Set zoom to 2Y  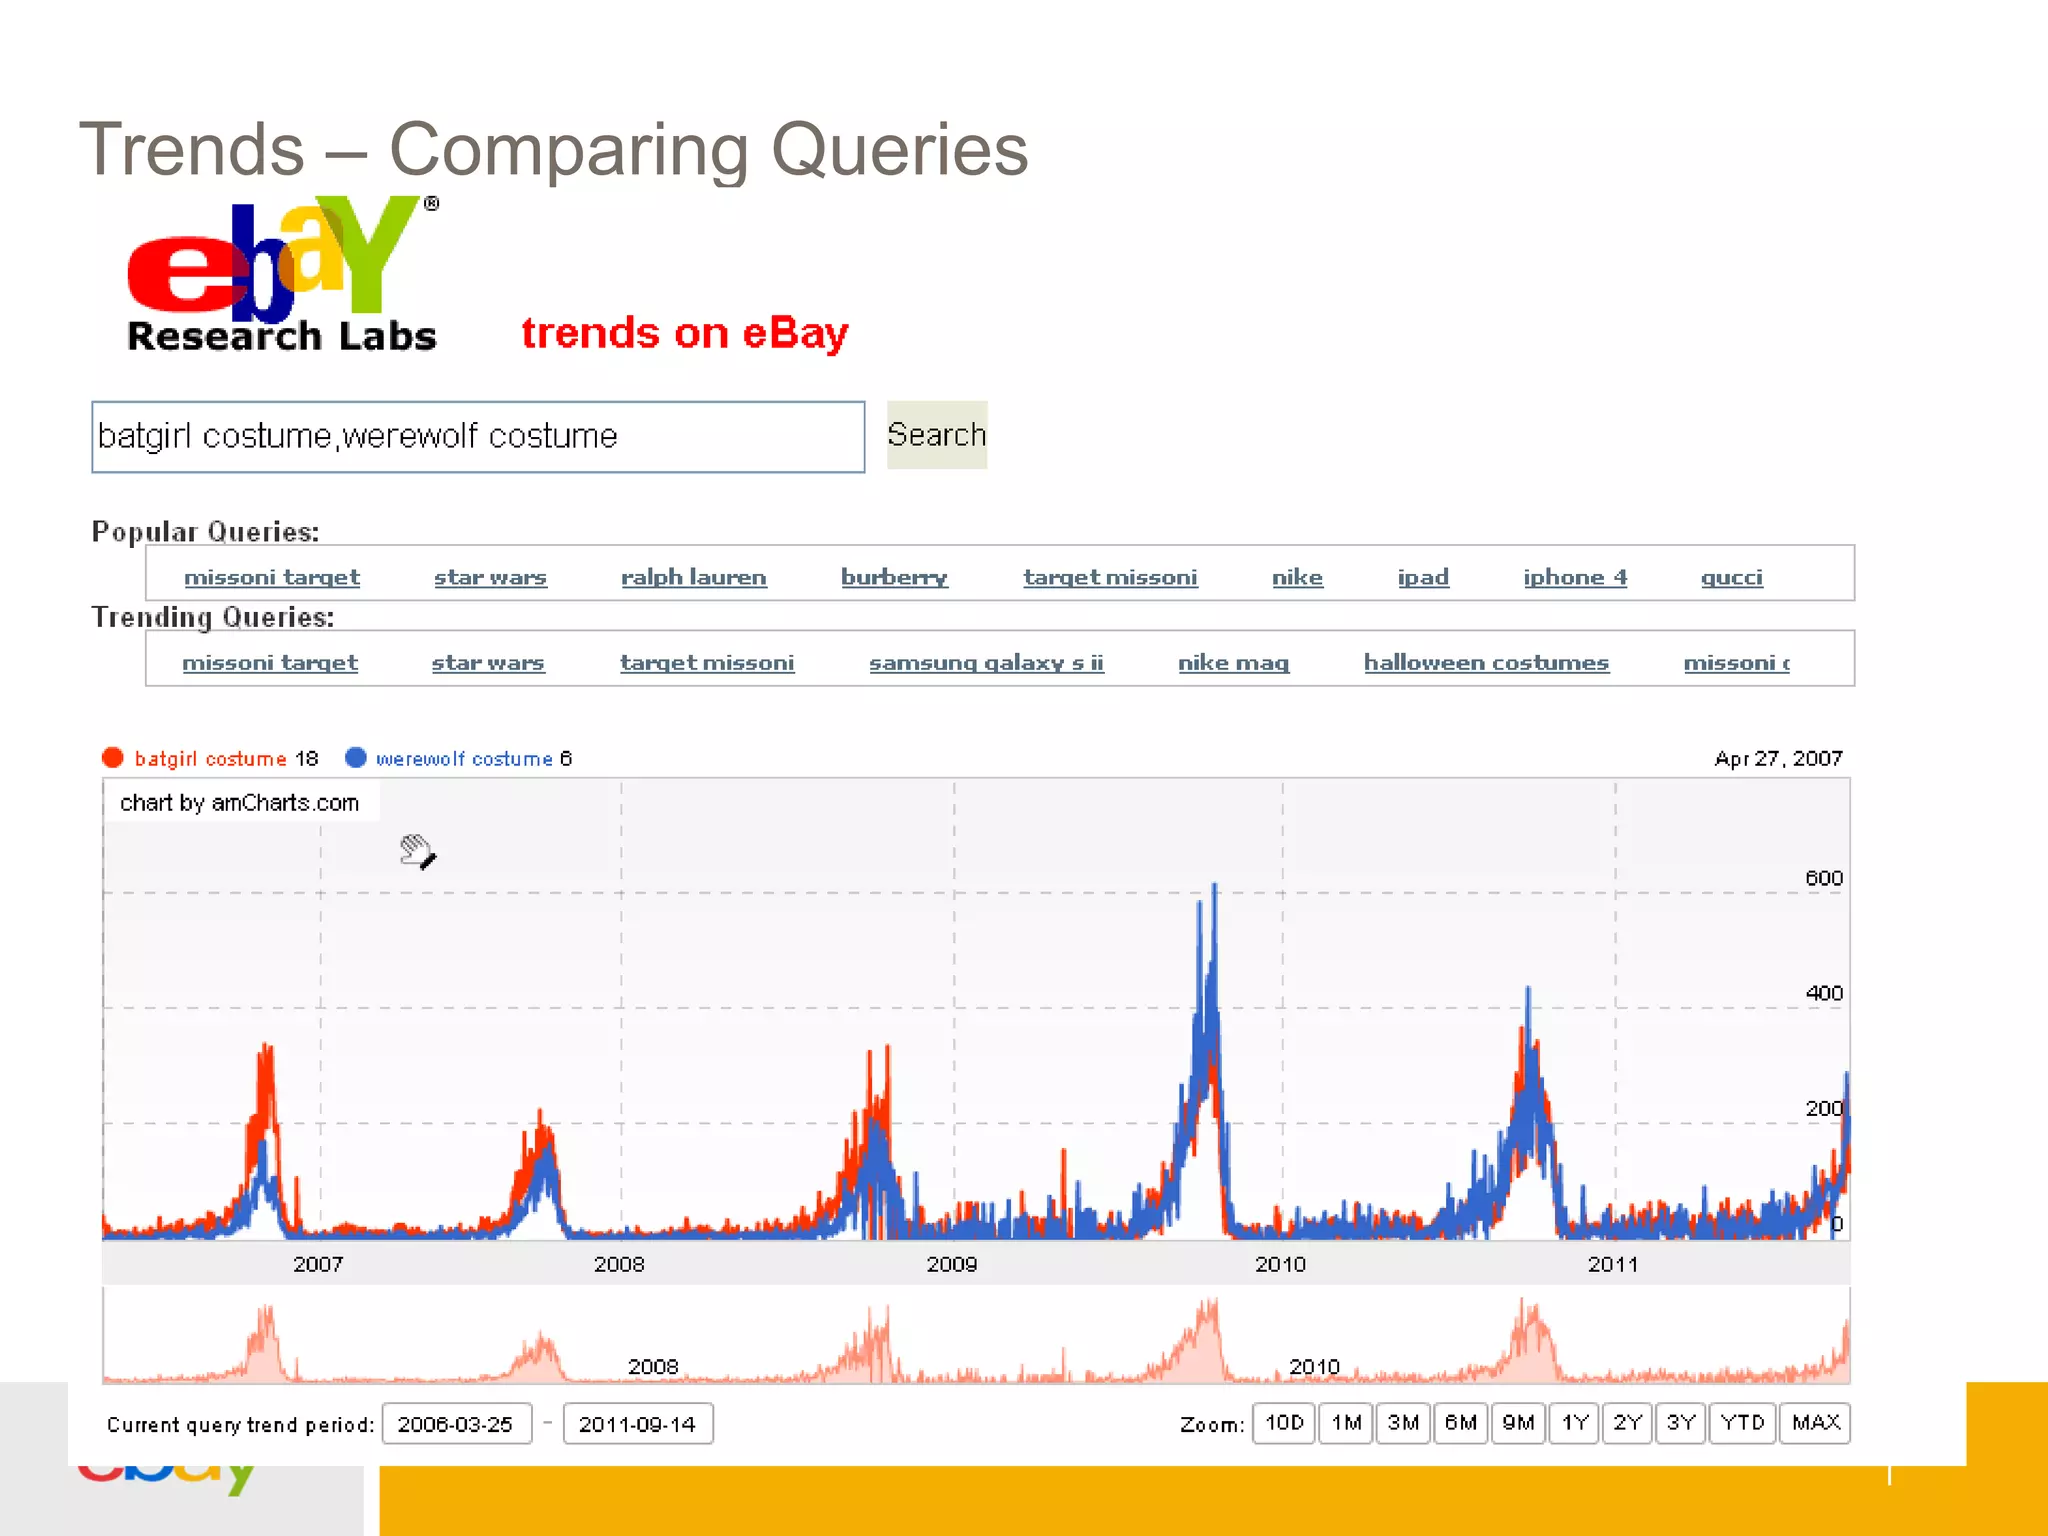coord(1628,1423)
